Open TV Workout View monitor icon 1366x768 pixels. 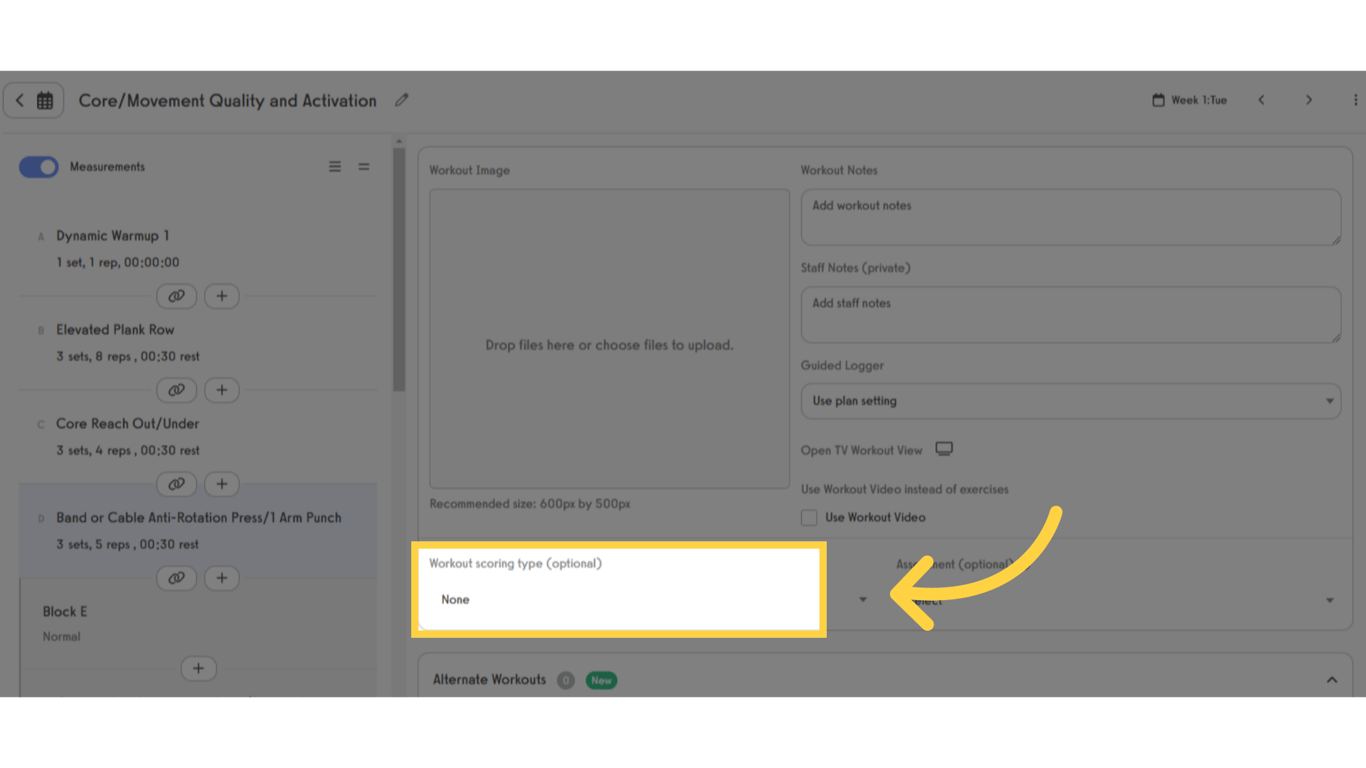944,449
